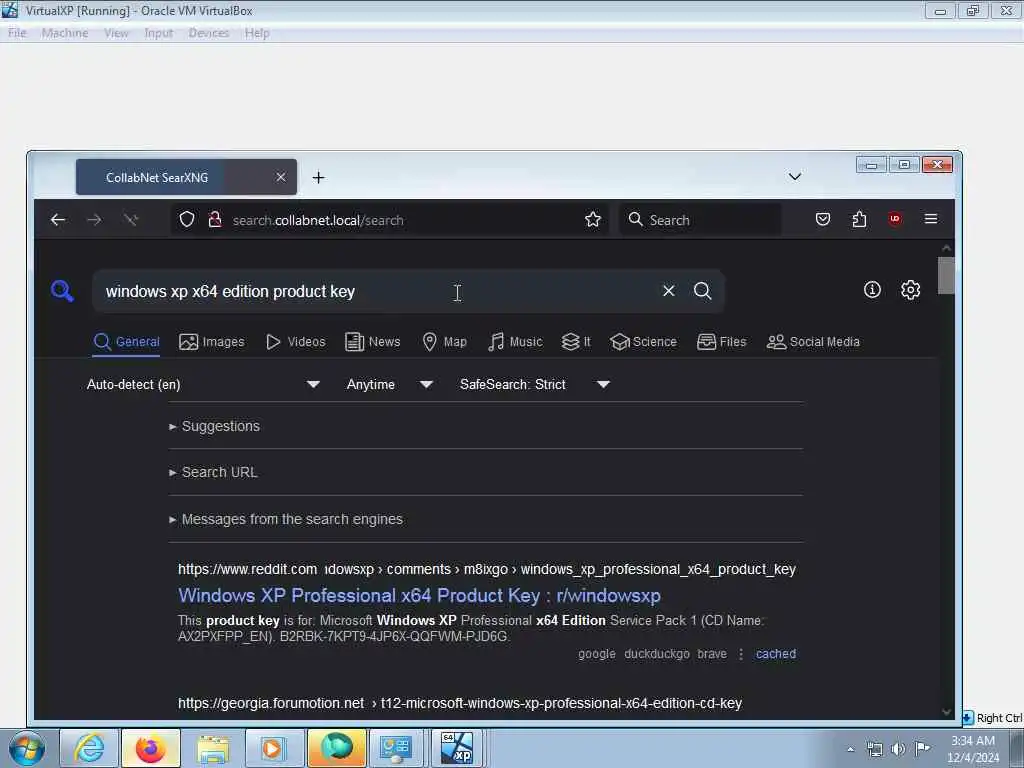Select the General search category
Viewport: 1024px width, 768px height.
126,342
